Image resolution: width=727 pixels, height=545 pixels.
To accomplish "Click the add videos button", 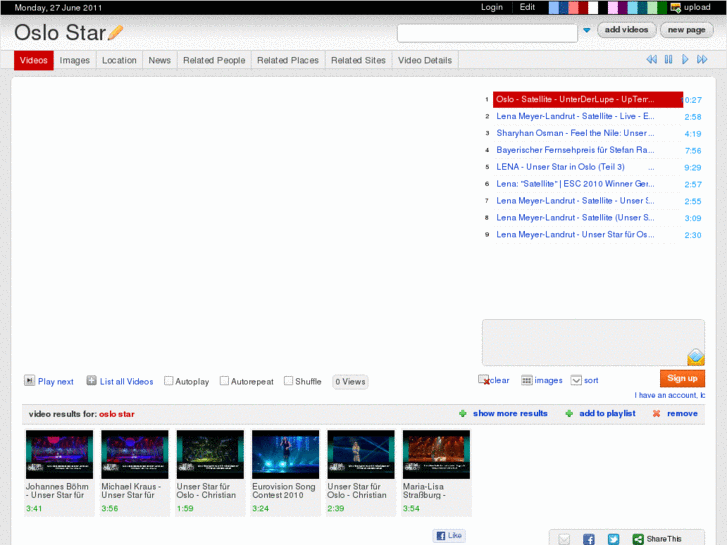I will pyautogui.click(x=626, y=30).
